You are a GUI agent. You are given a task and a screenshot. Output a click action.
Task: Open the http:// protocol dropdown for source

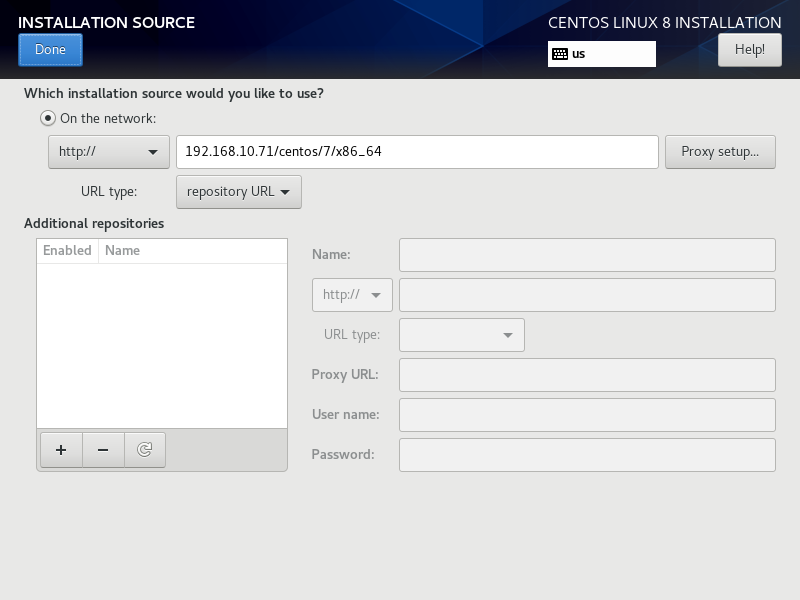108,152
